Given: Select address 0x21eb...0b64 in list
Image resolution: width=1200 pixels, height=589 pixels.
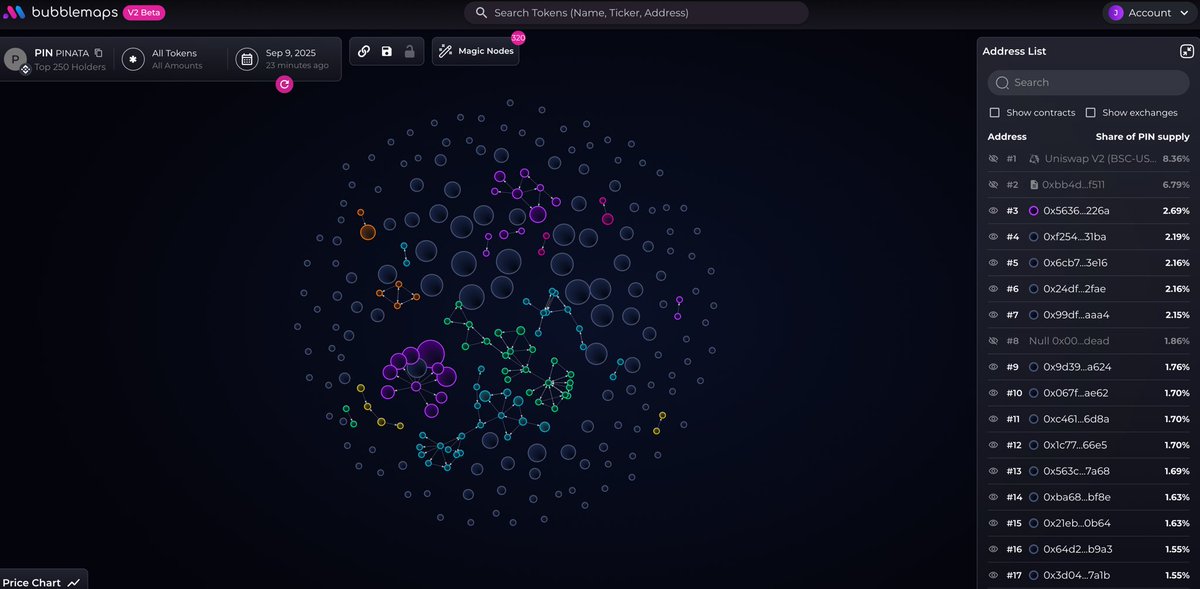Looking at the screenshot, I should [x=1076, y=523].
